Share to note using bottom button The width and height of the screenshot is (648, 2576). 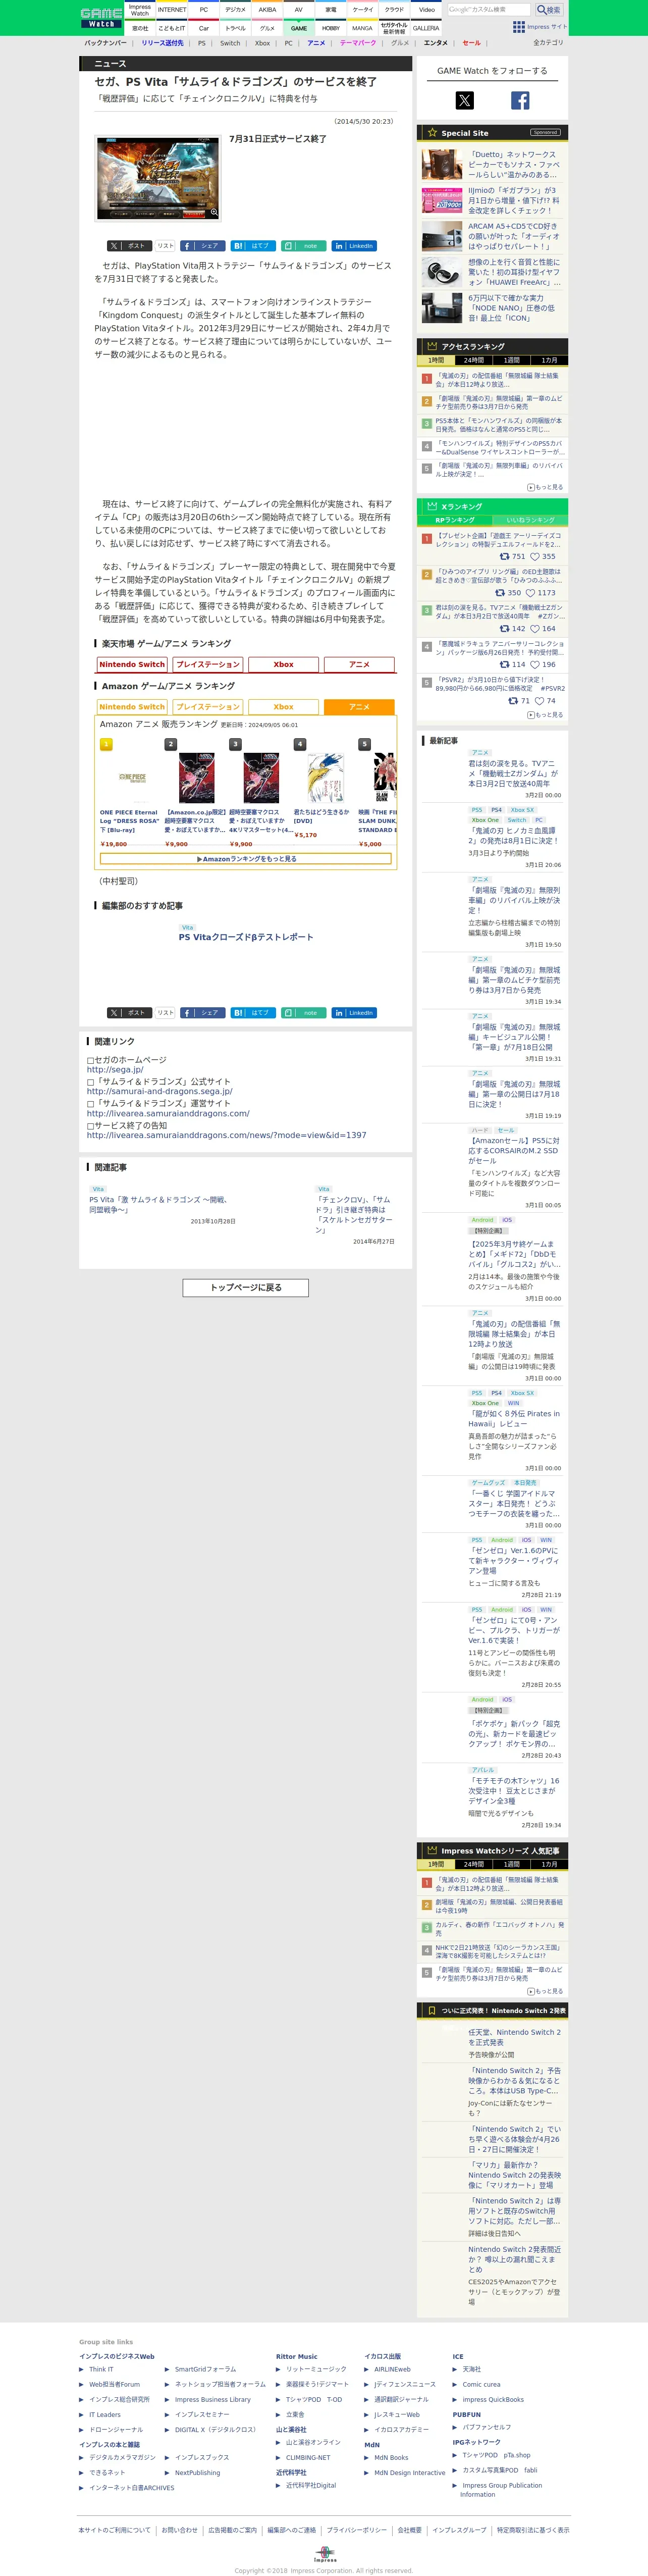point(304,1013)
